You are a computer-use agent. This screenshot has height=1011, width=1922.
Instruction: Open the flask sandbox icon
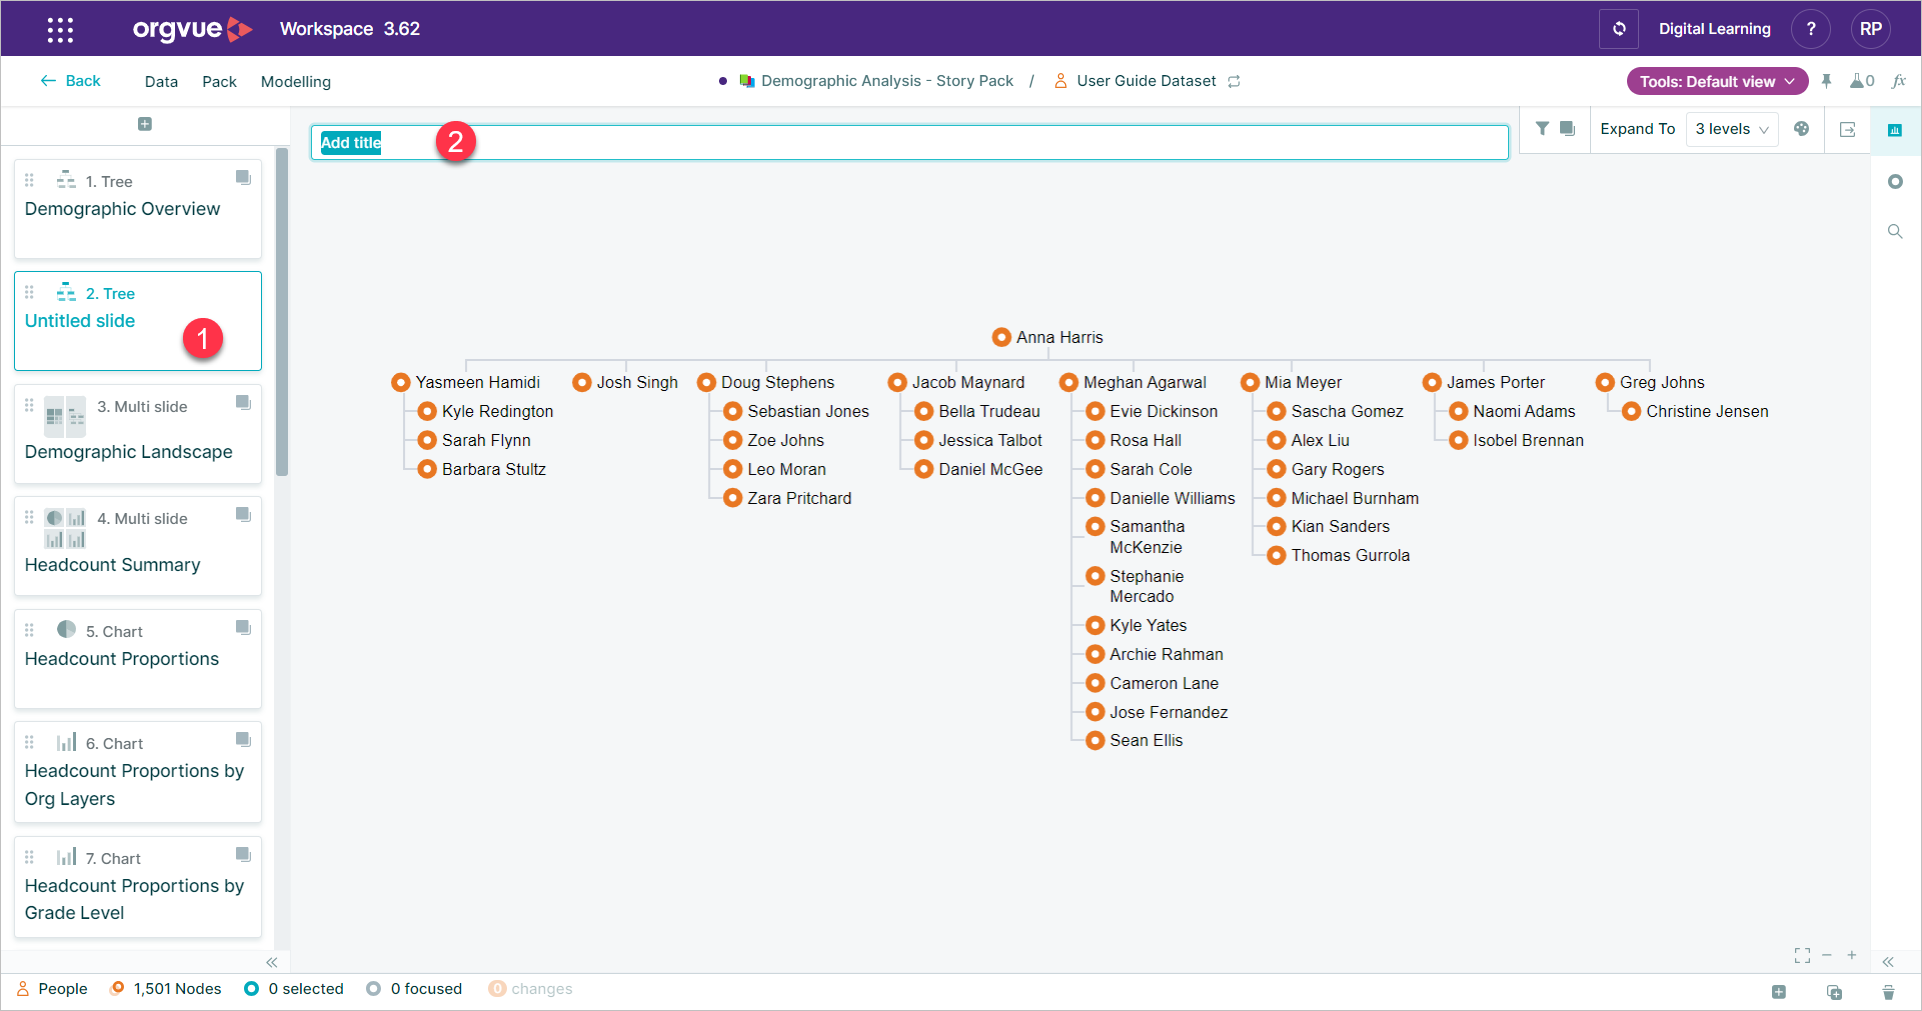(1861, 81)
